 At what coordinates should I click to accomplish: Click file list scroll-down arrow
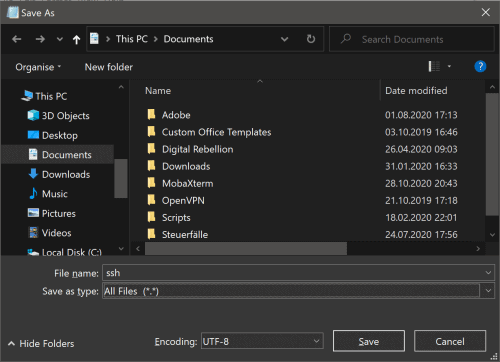(492, 235)
